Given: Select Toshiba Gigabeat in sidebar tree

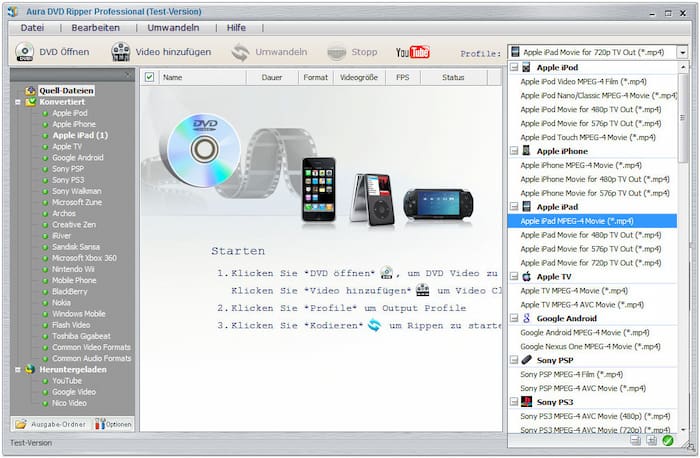Looking at the screenshot, I should (81, 336).
